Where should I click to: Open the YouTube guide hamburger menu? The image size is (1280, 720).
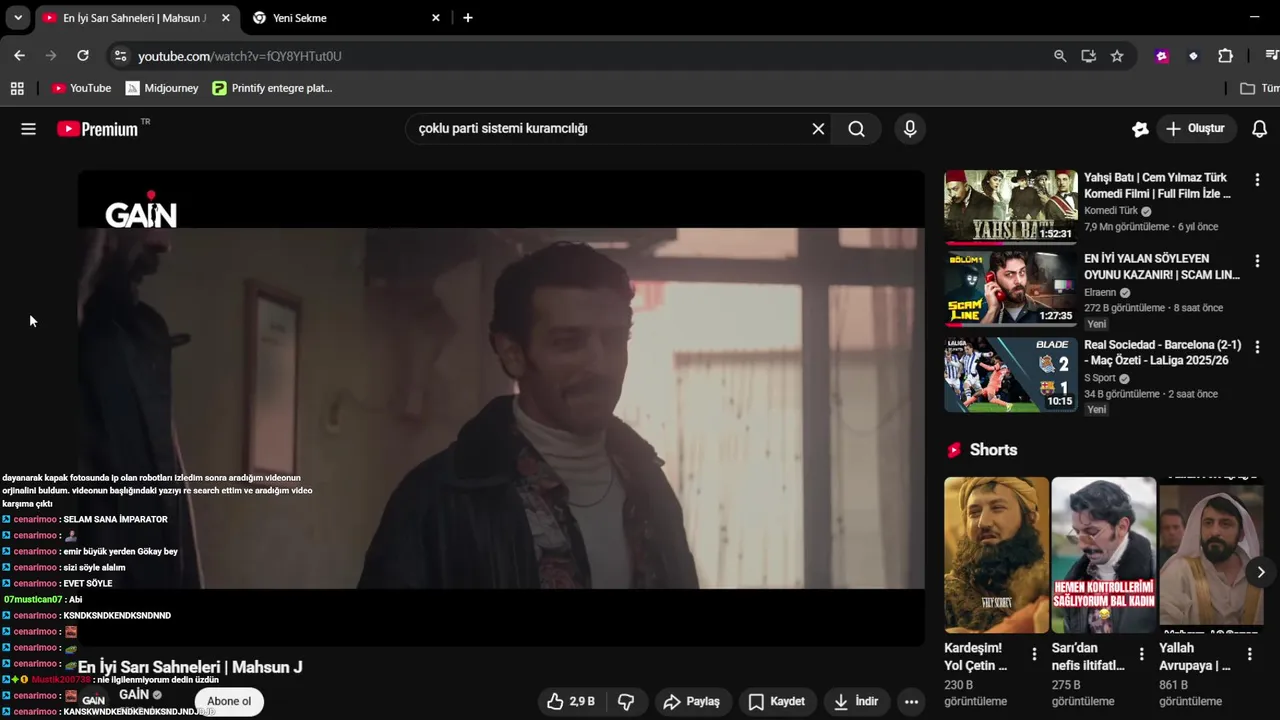coord(28,129)
